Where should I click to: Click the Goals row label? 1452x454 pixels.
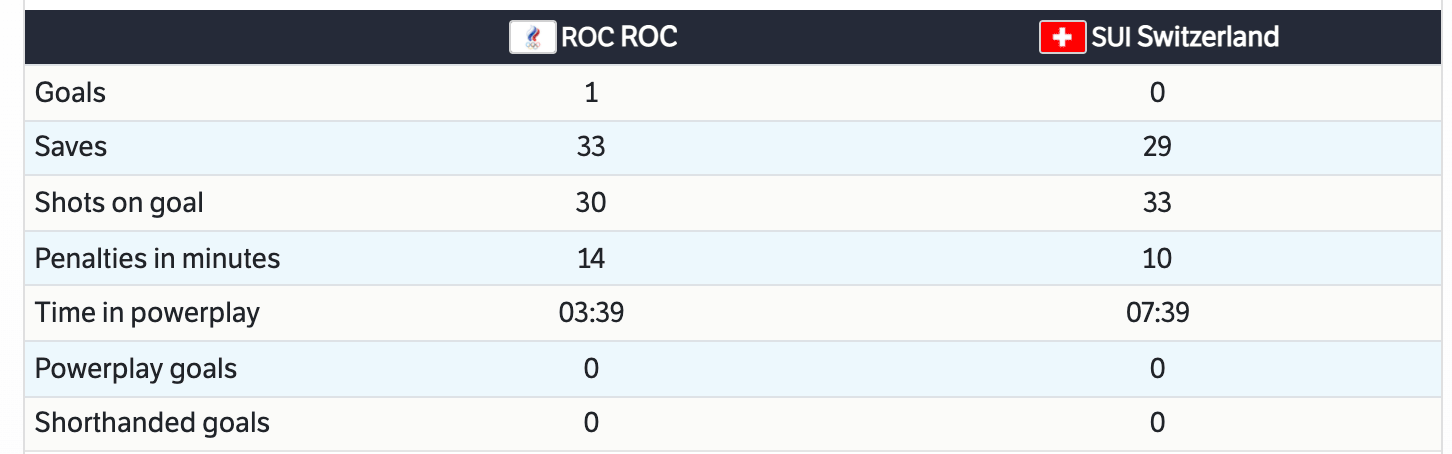pyautogui.click(x=70, y=93)
